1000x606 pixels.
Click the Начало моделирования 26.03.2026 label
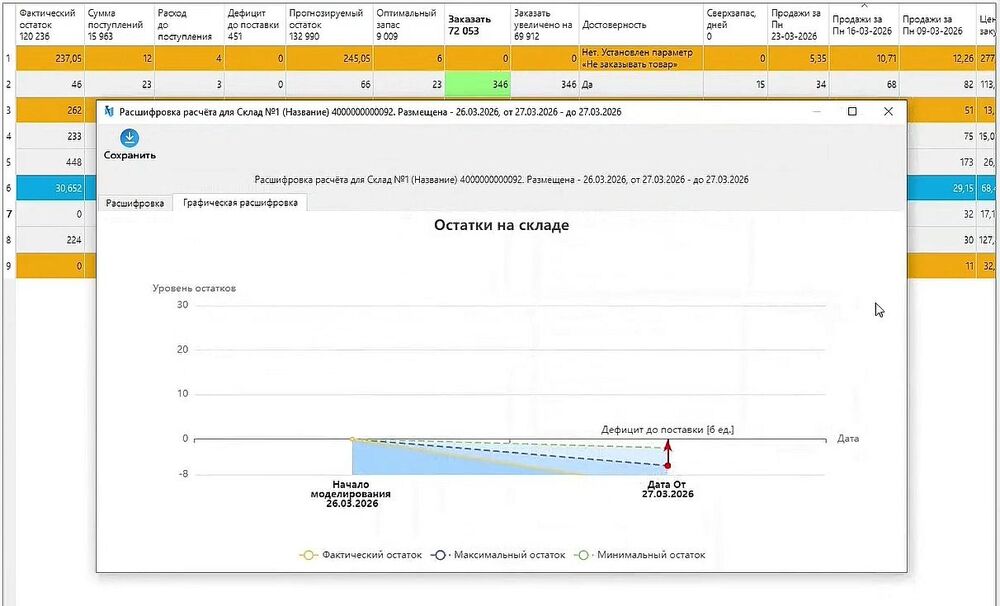pyautogui.click(x=351, y=494)
